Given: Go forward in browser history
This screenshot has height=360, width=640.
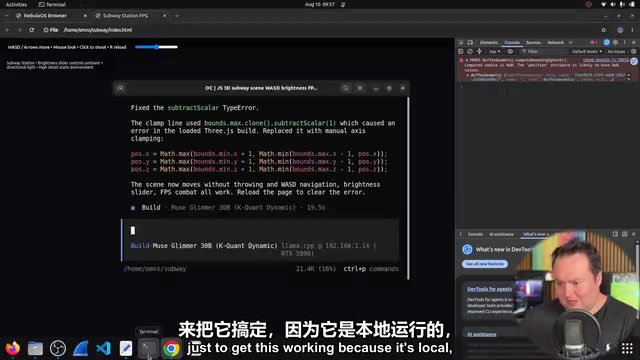Looking at the screenshot, I should (x=19, y=30).
